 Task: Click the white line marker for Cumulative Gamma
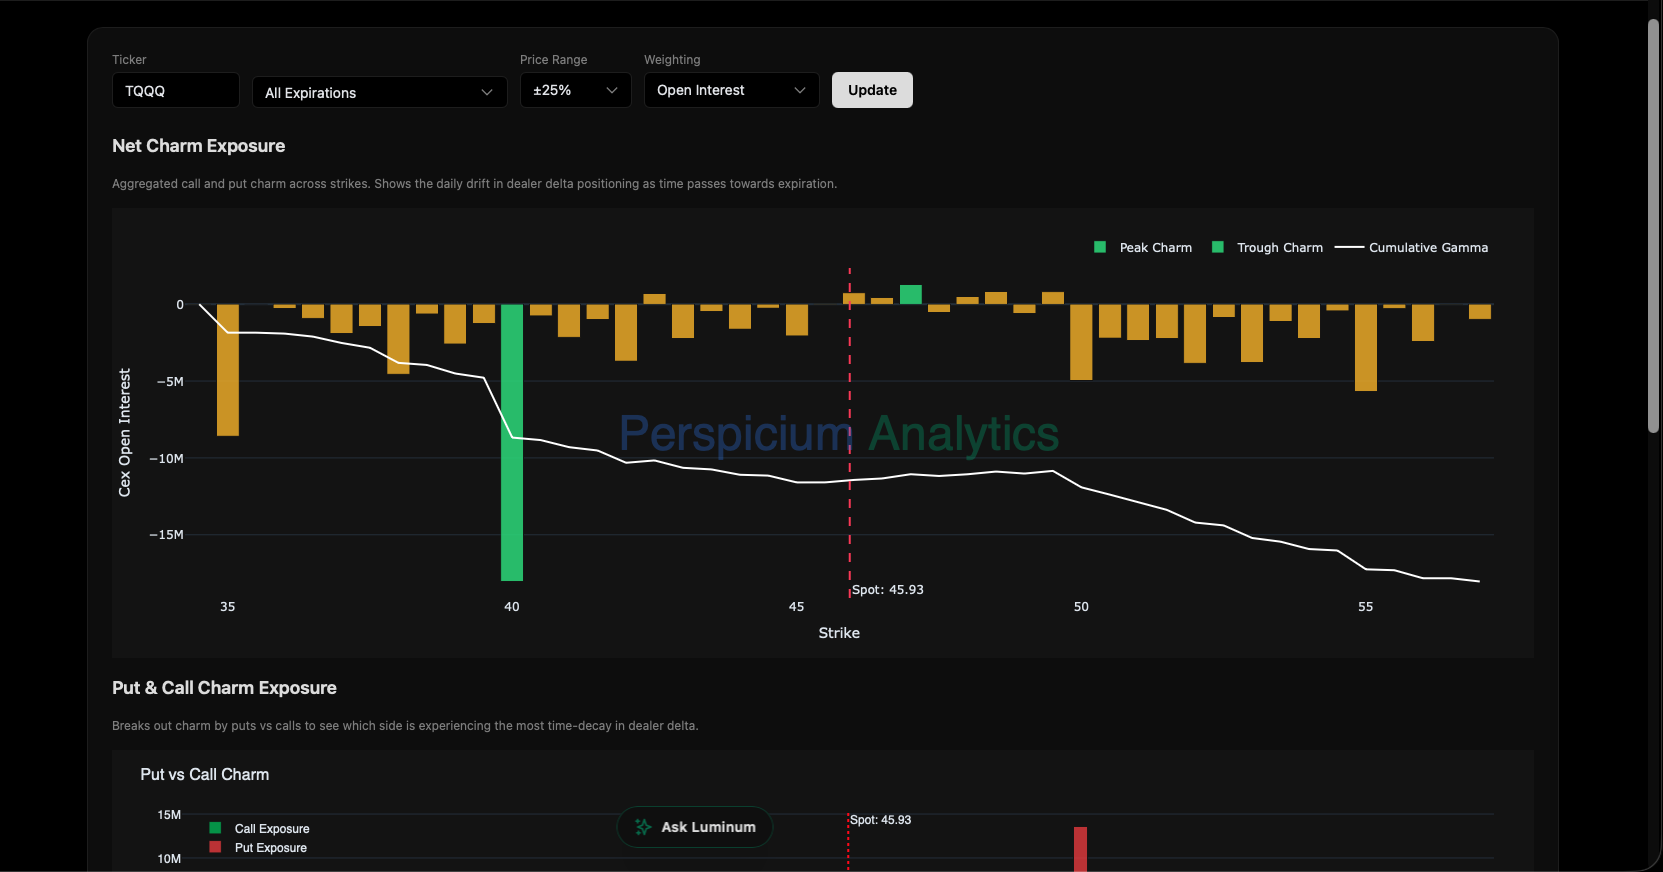tap(1349, 247)
